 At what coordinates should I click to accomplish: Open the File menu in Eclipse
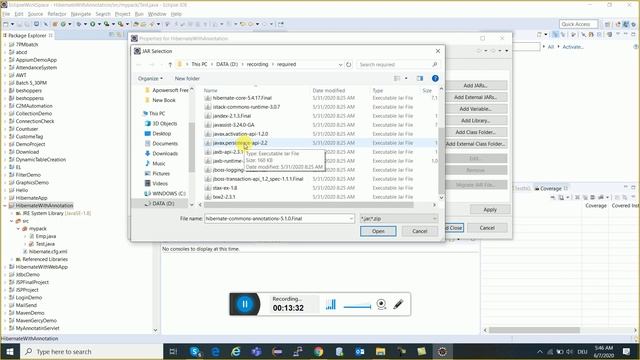click(6, 14)
